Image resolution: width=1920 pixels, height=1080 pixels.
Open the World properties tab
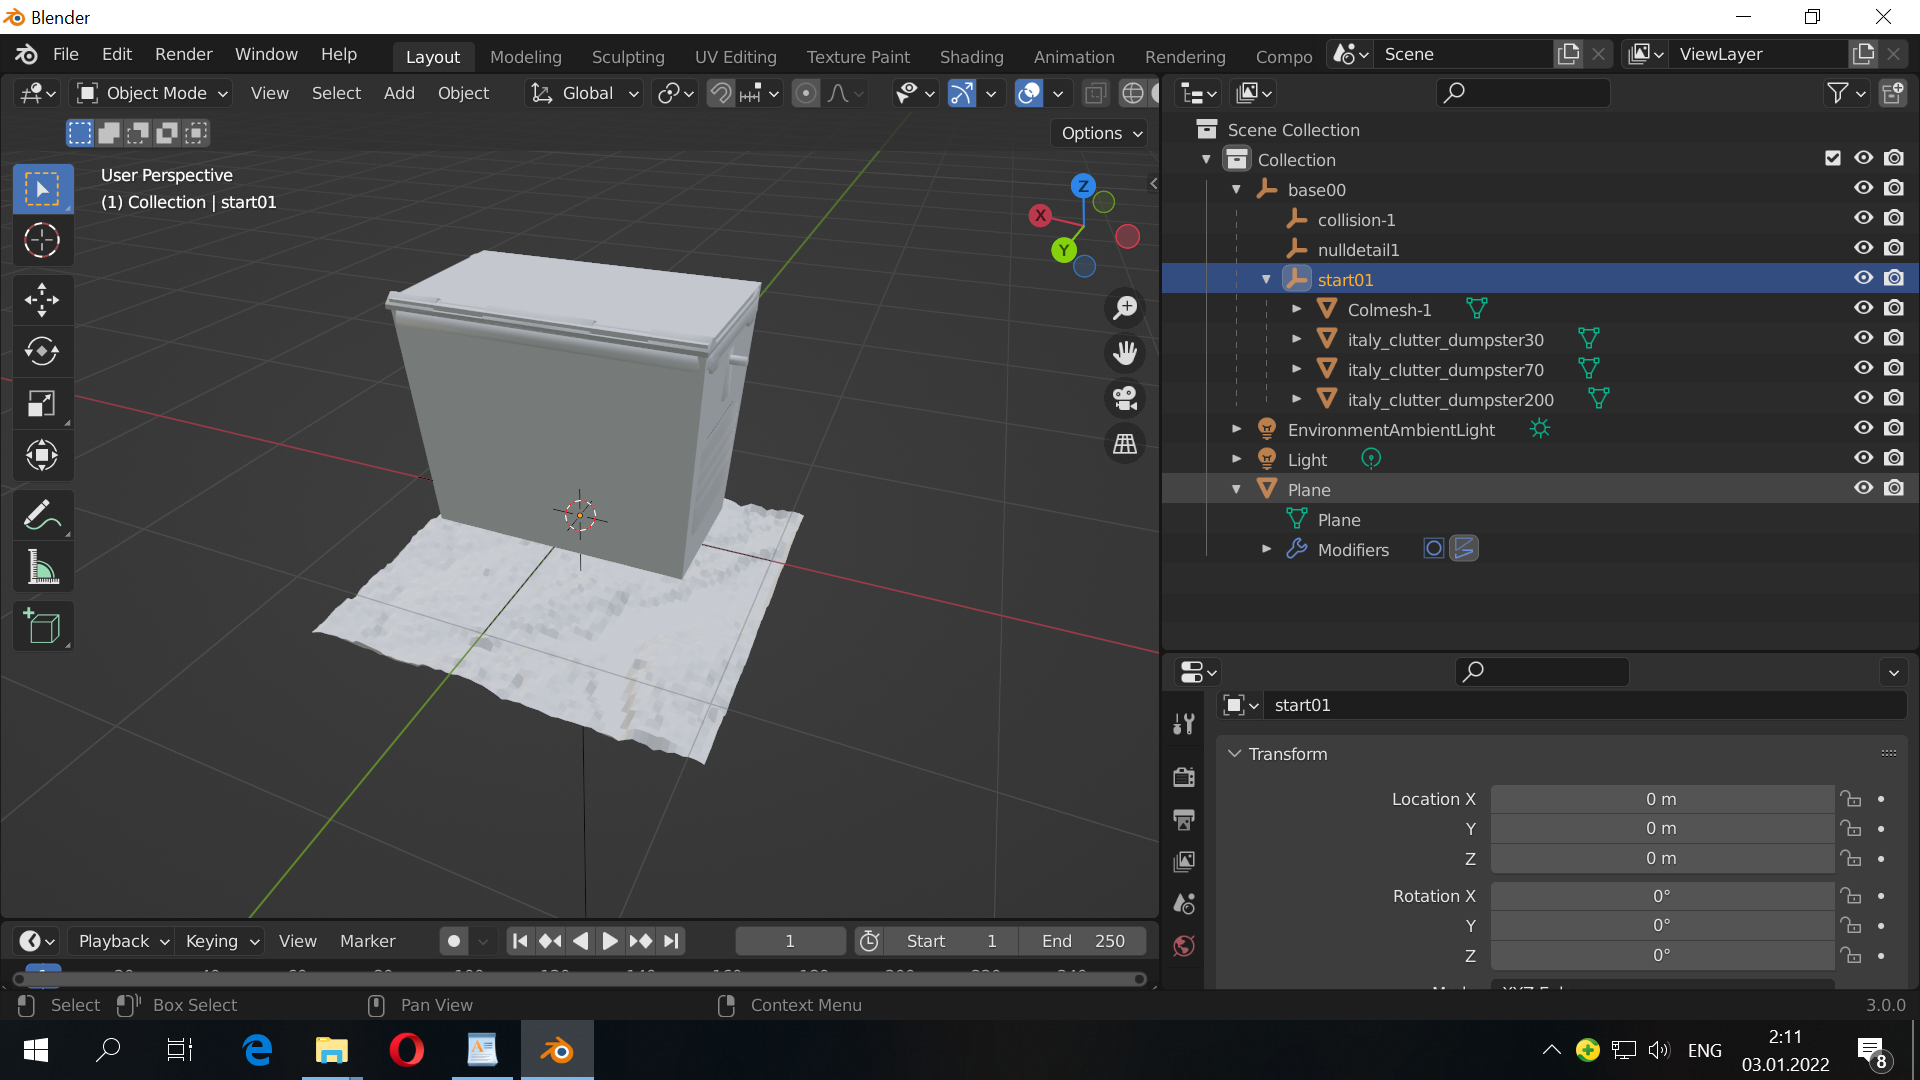pyautogui.click(x=1184, y=945)
